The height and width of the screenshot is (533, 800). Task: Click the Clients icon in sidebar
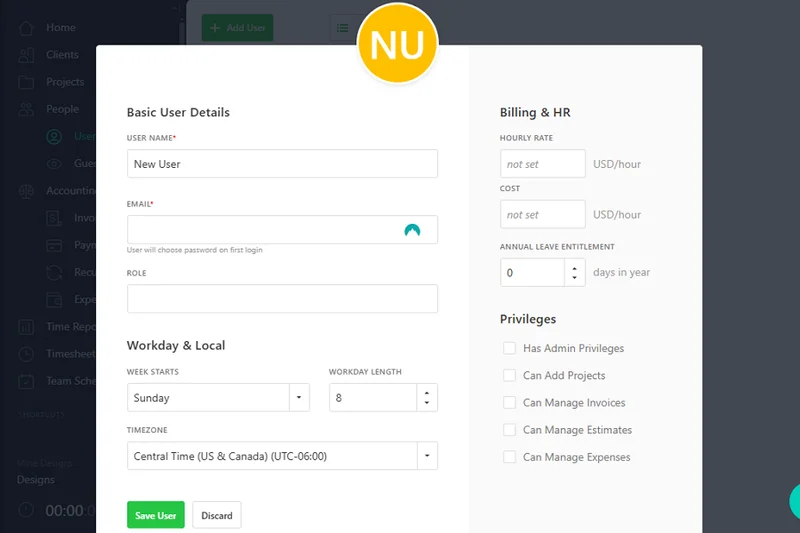click(25, 55)
